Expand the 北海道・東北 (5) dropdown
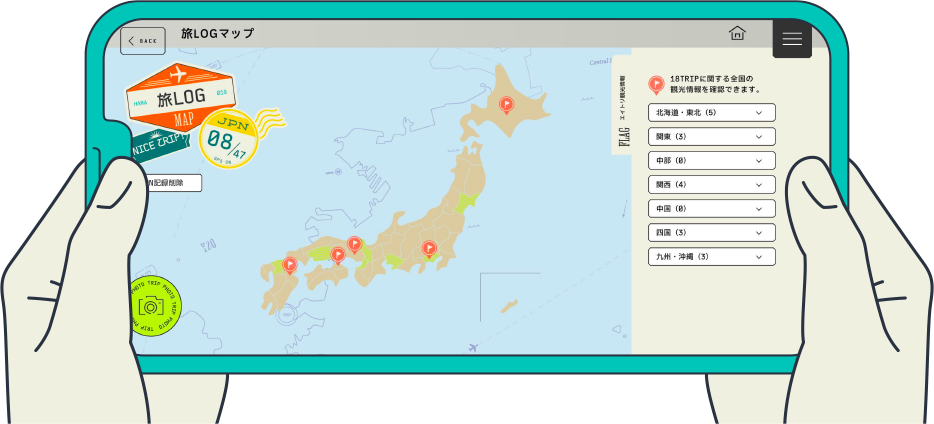Image resolution: width=934 pixels, height=424 pixels. (711, 113)
